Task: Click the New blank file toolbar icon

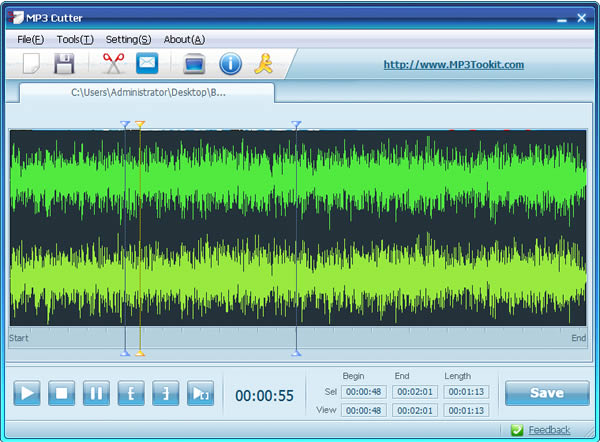Action: coord(31,64)
